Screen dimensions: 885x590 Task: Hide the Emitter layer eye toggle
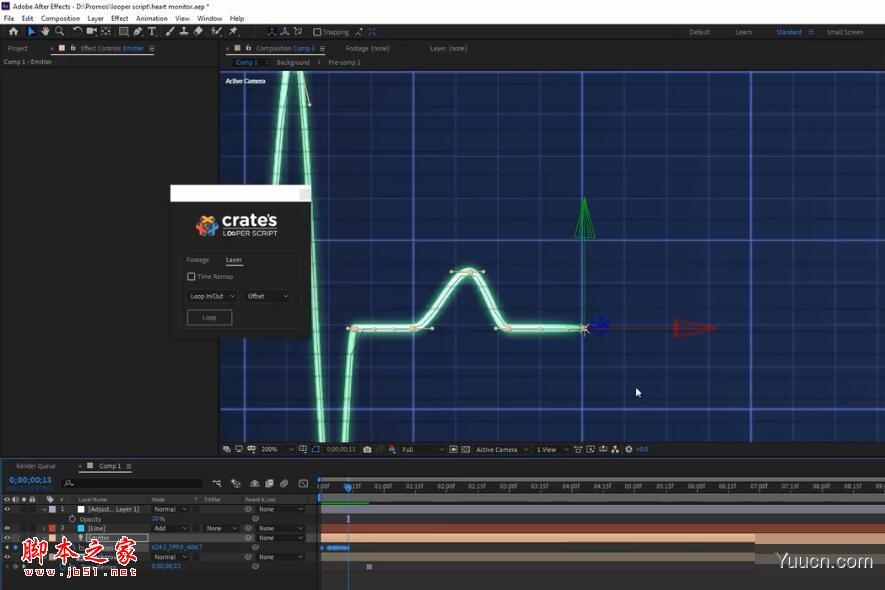[7, 538]
